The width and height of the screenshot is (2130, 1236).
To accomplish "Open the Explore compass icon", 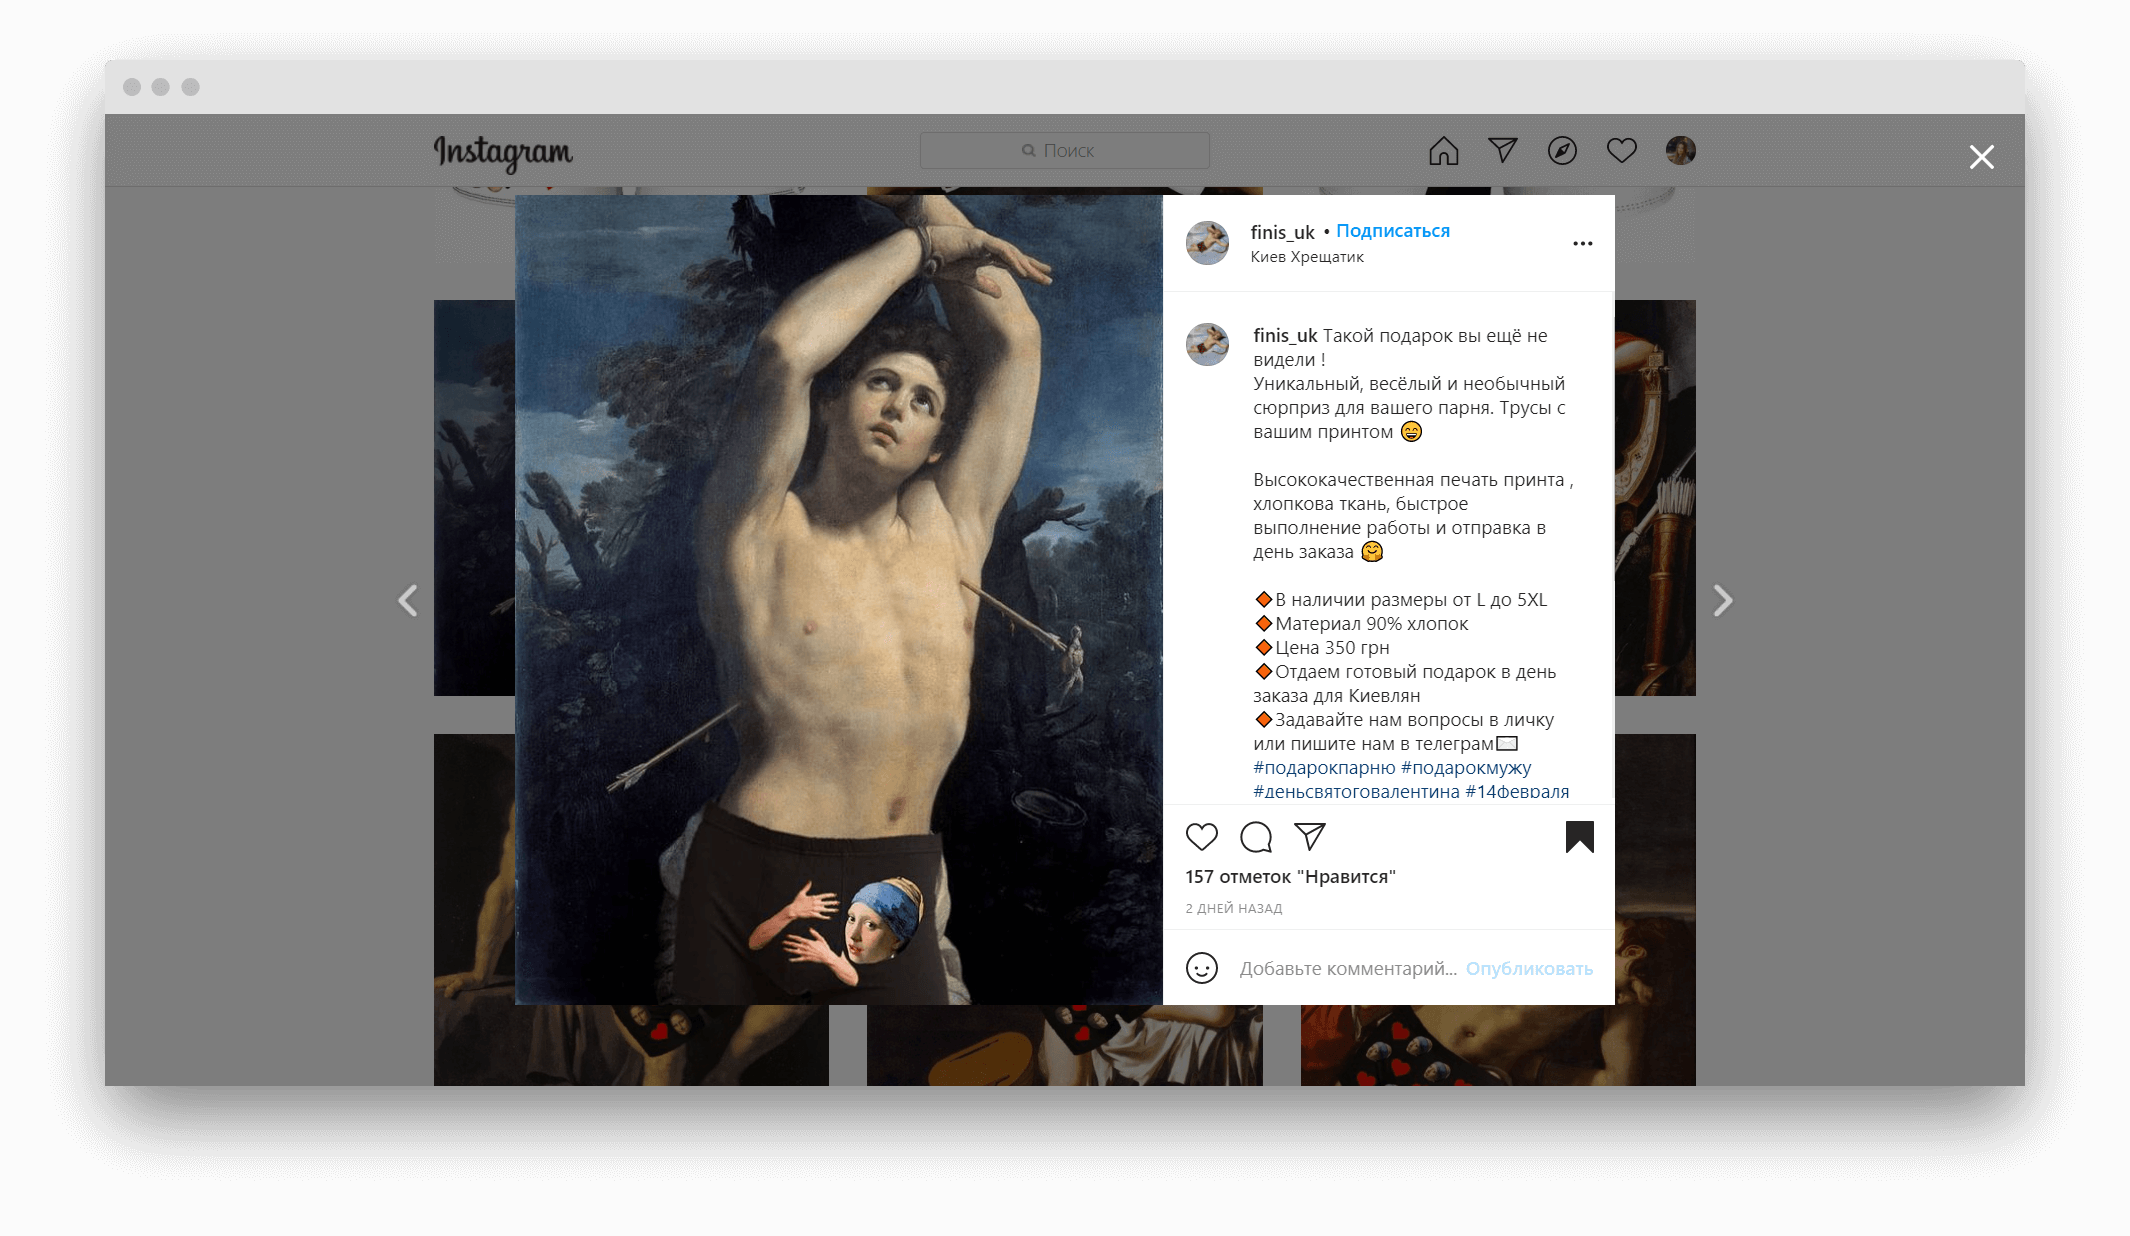I will [x=1562, y=151].
